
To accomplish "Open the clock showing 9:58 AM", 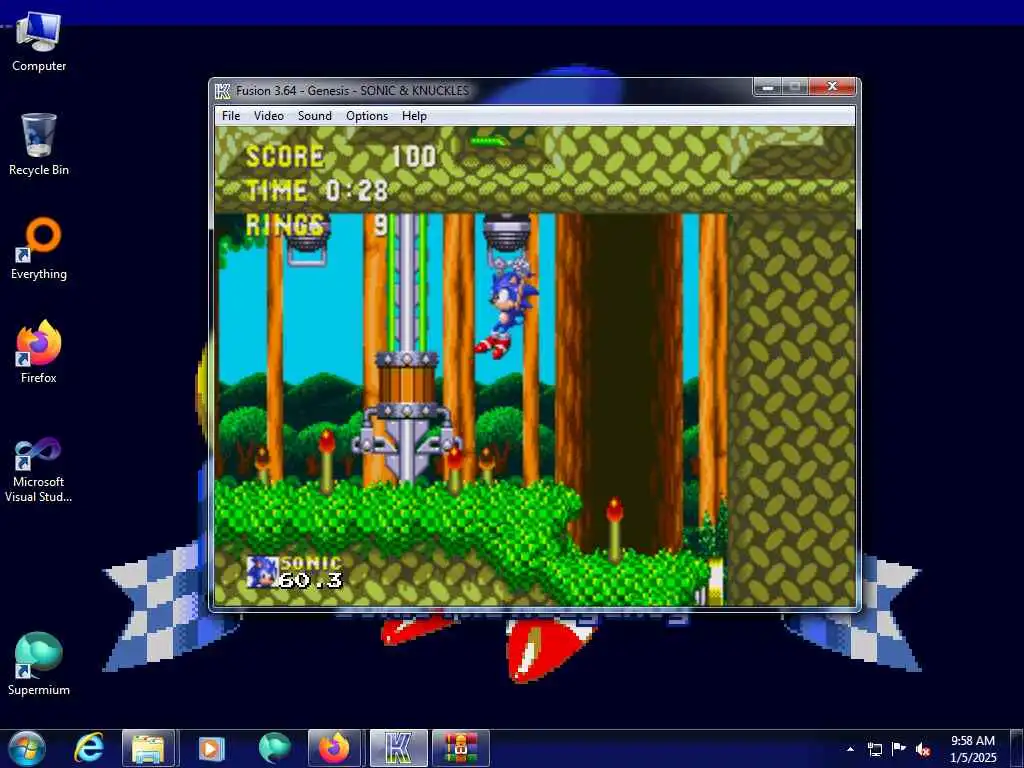I will pyautogui.click(x=973, y=749).
